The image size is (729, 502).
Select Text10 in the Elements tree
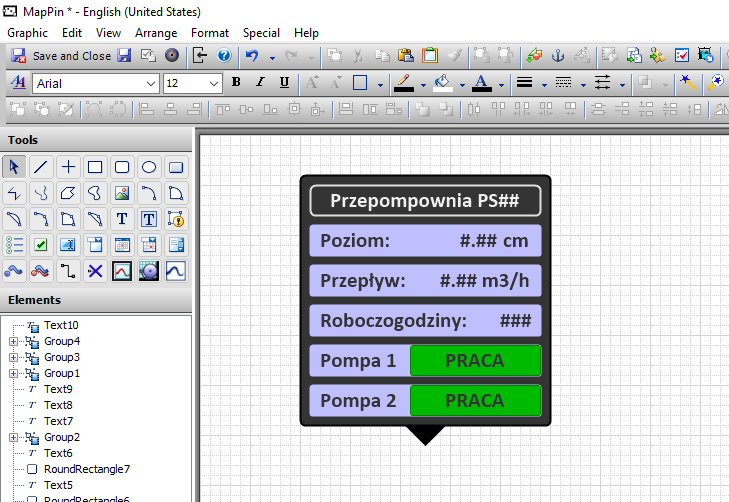61,326
